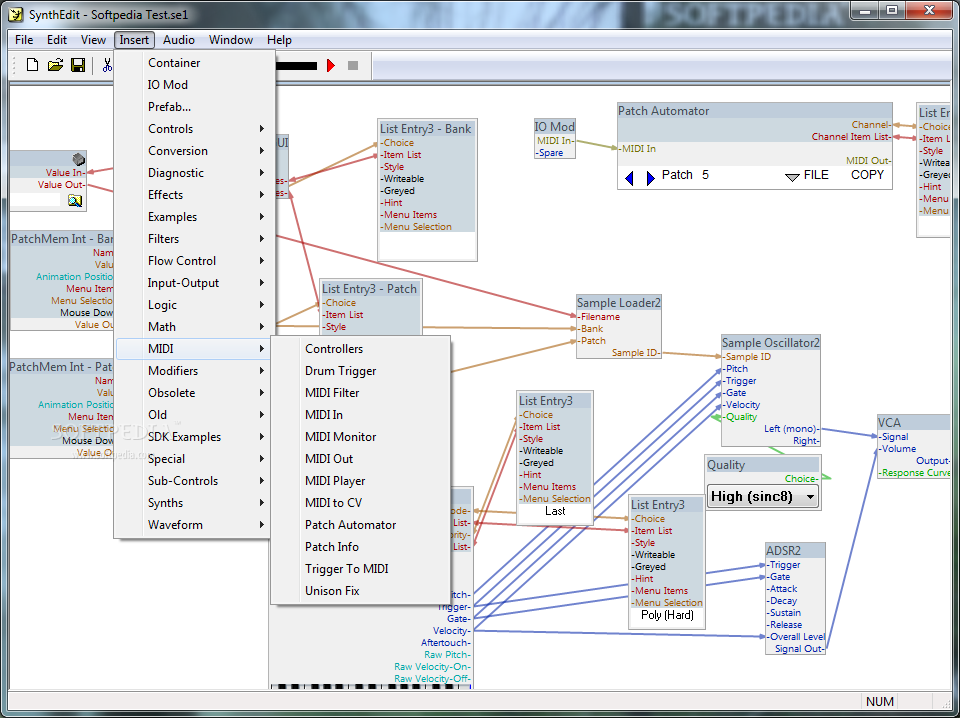Screen dimensions: 960x718
Task: Insert Drum Trigger from the MIDI submenu
Action: click(x=361, y=371)
